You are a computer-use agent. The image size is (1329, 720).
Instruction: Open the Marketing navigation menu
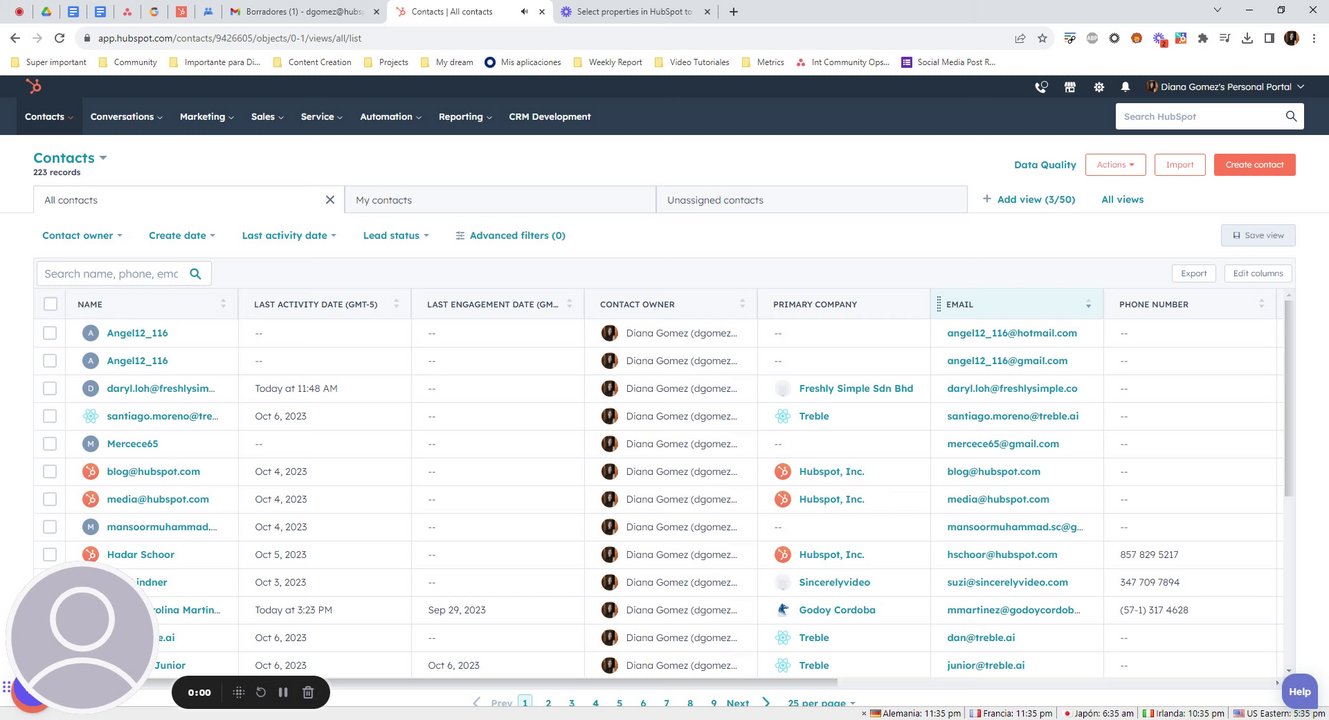[207, 117]
